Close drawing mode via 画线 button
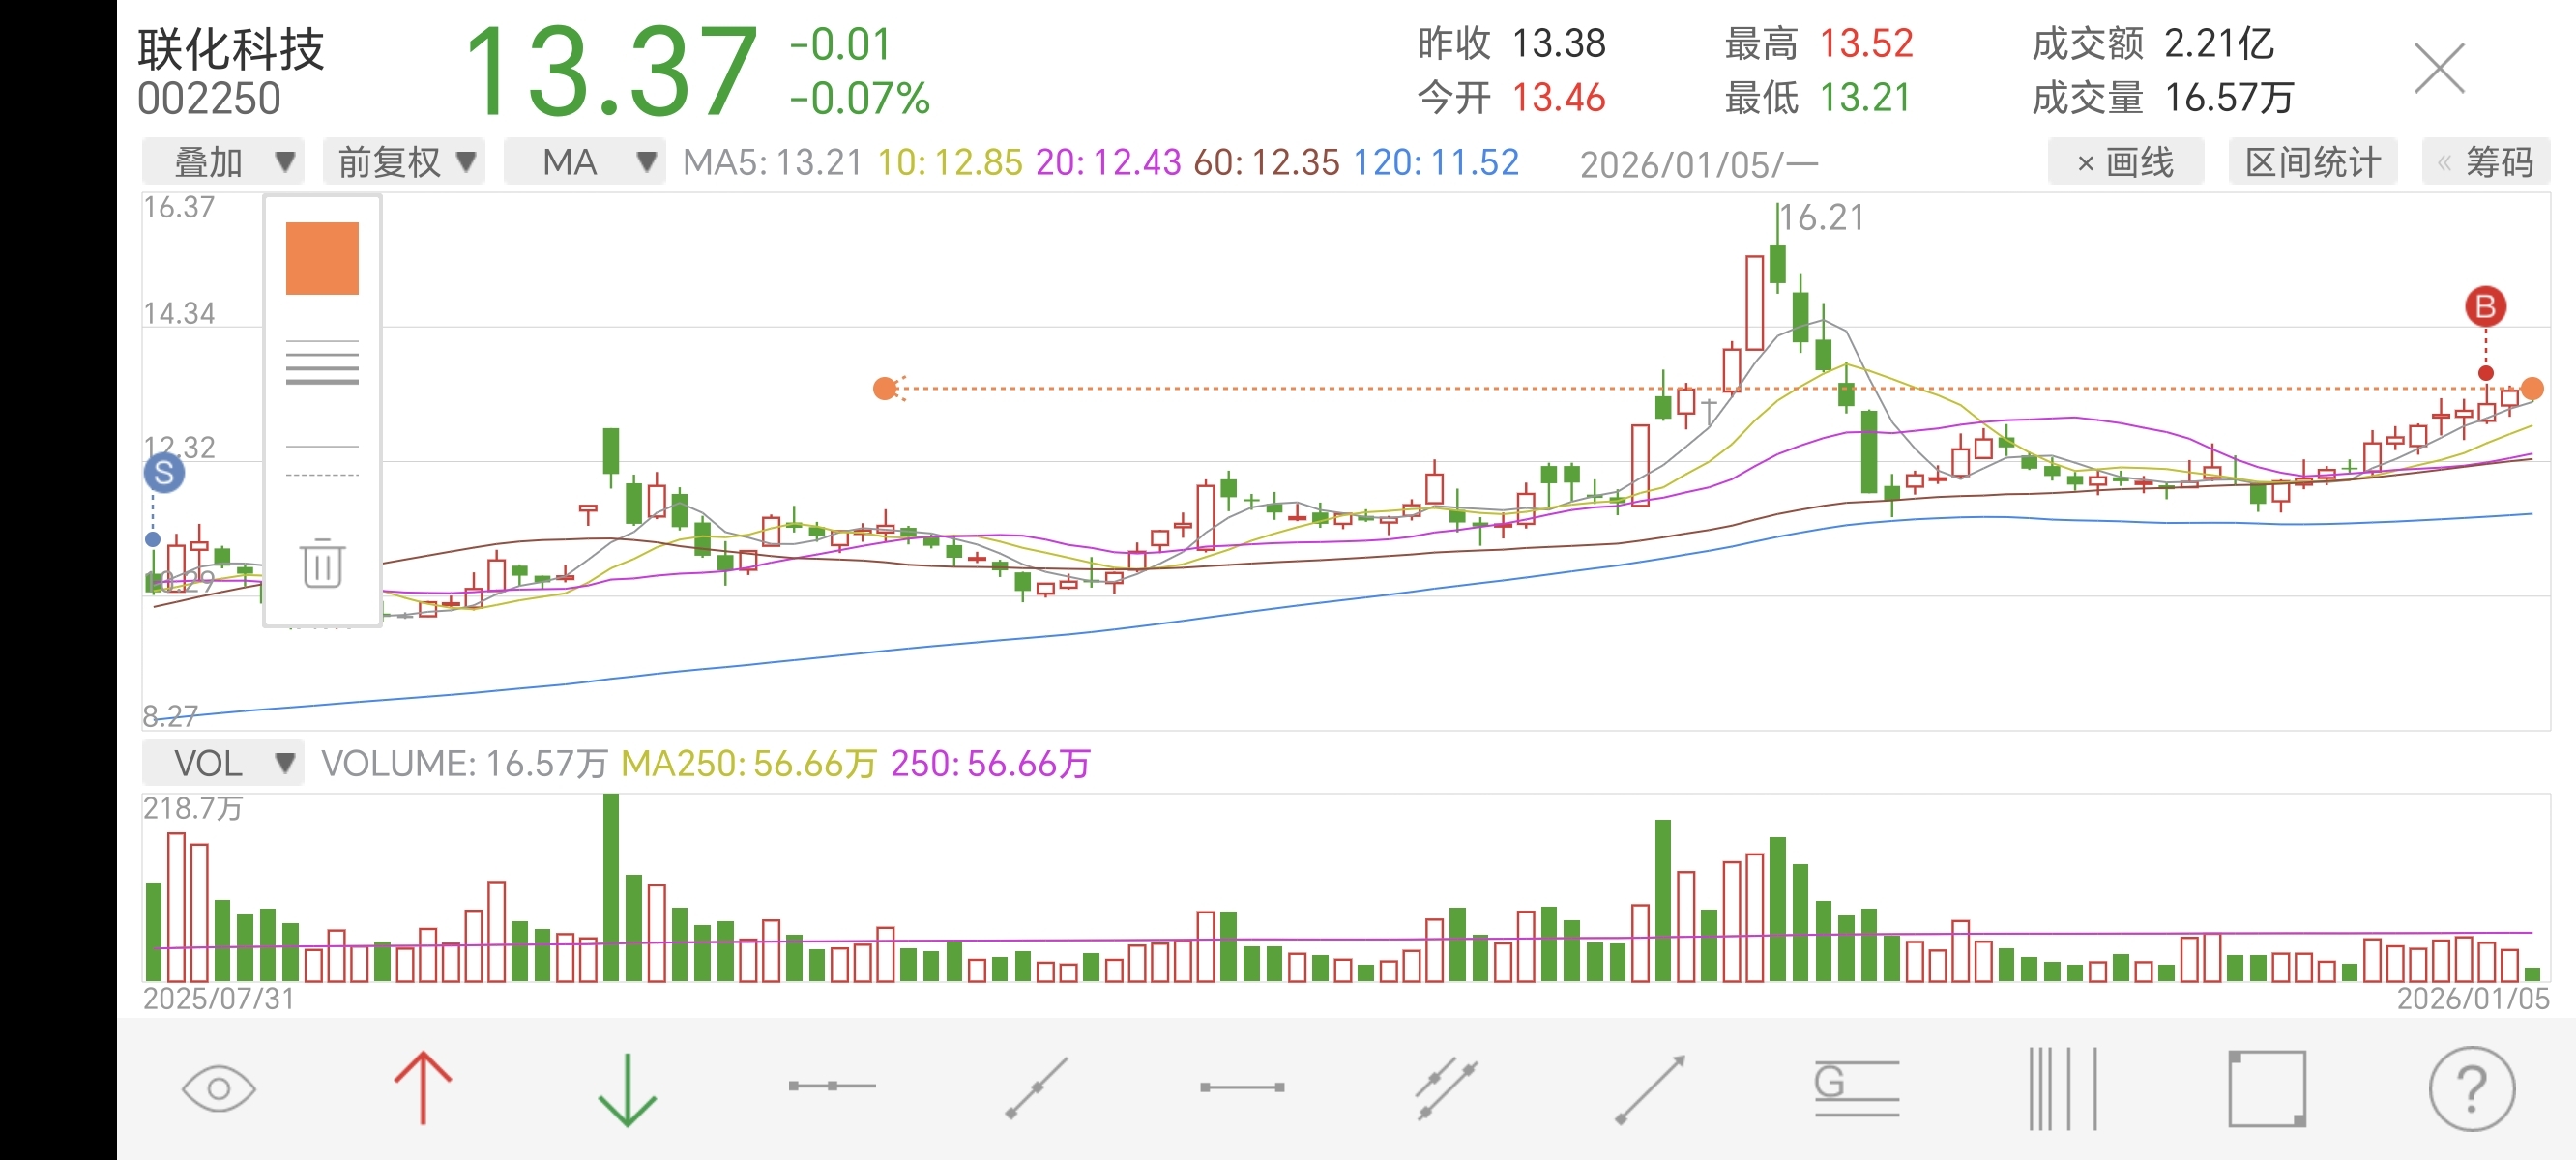Image resolution: width=2576 pixels, height=1160 pixels. click(x=2125, y=162)
